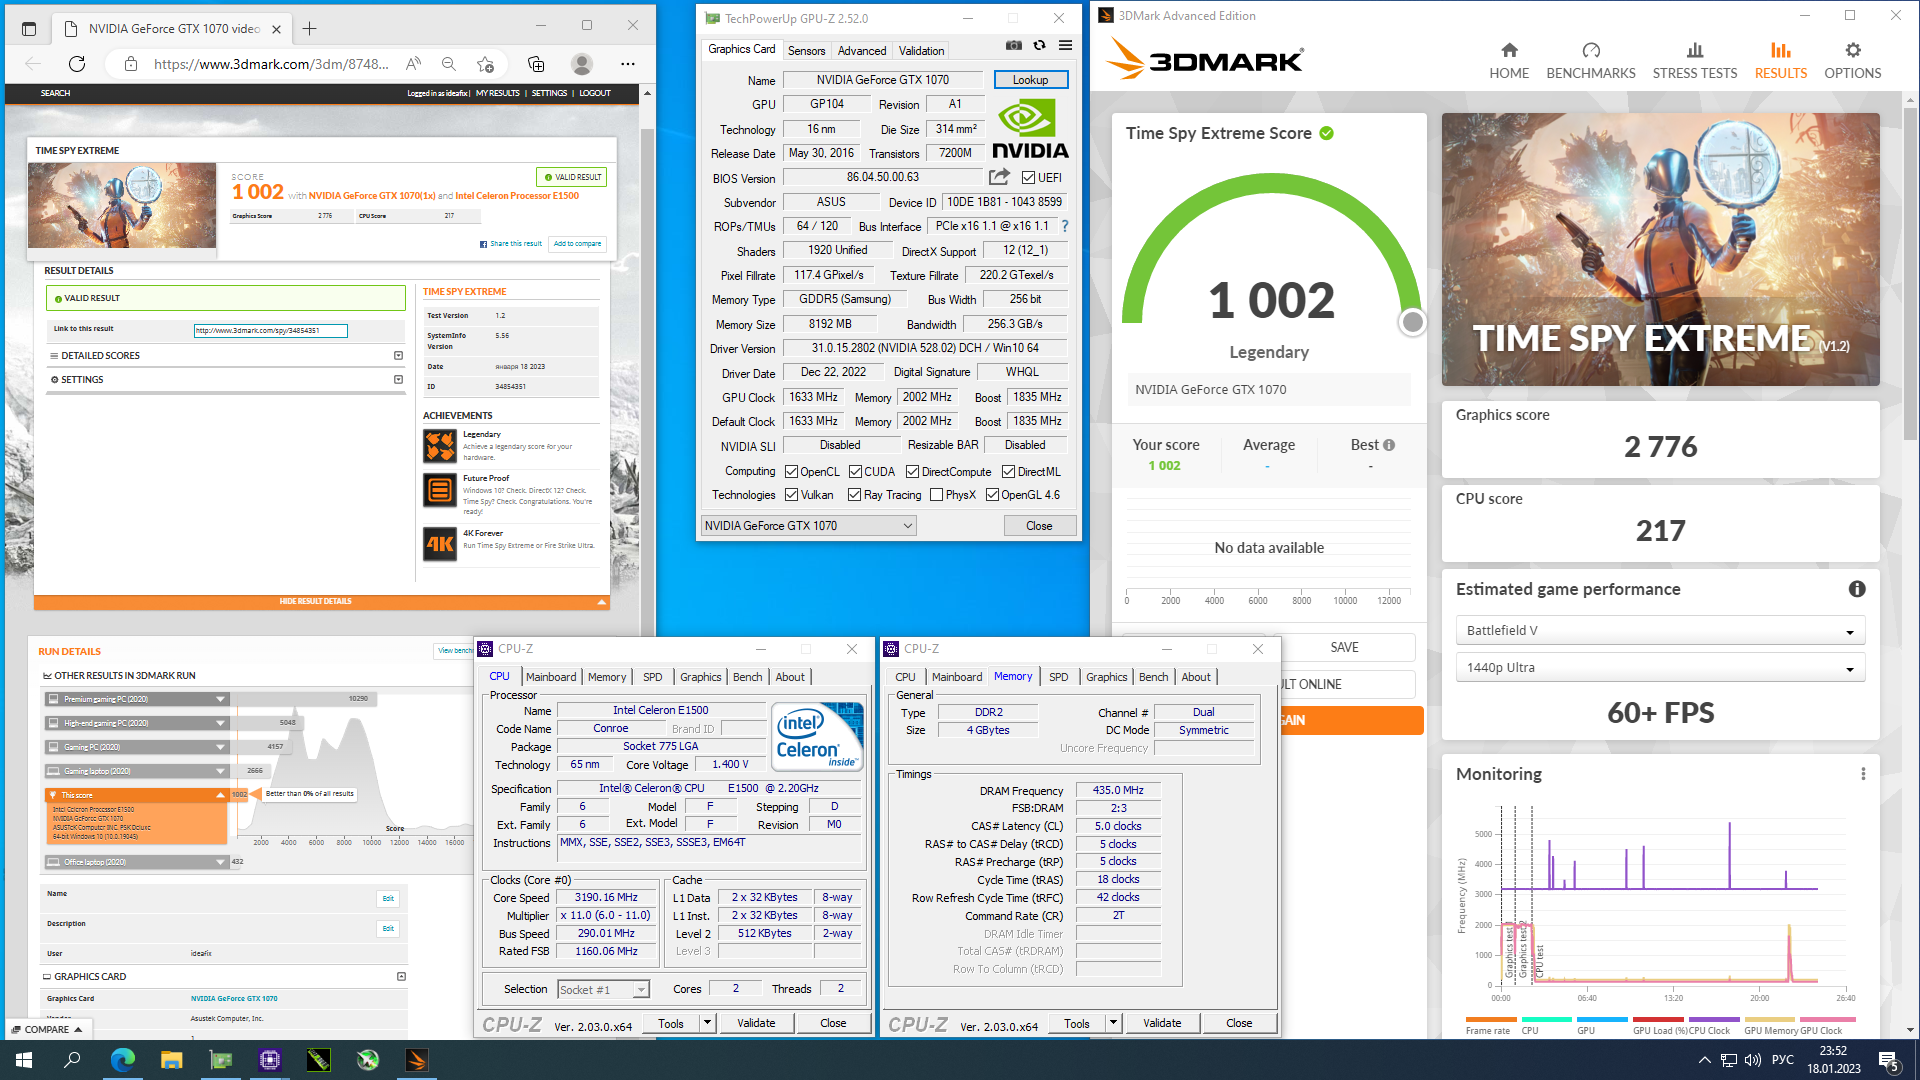
Task: Open 3DMark HOME section
Action: click(1509, 61)
